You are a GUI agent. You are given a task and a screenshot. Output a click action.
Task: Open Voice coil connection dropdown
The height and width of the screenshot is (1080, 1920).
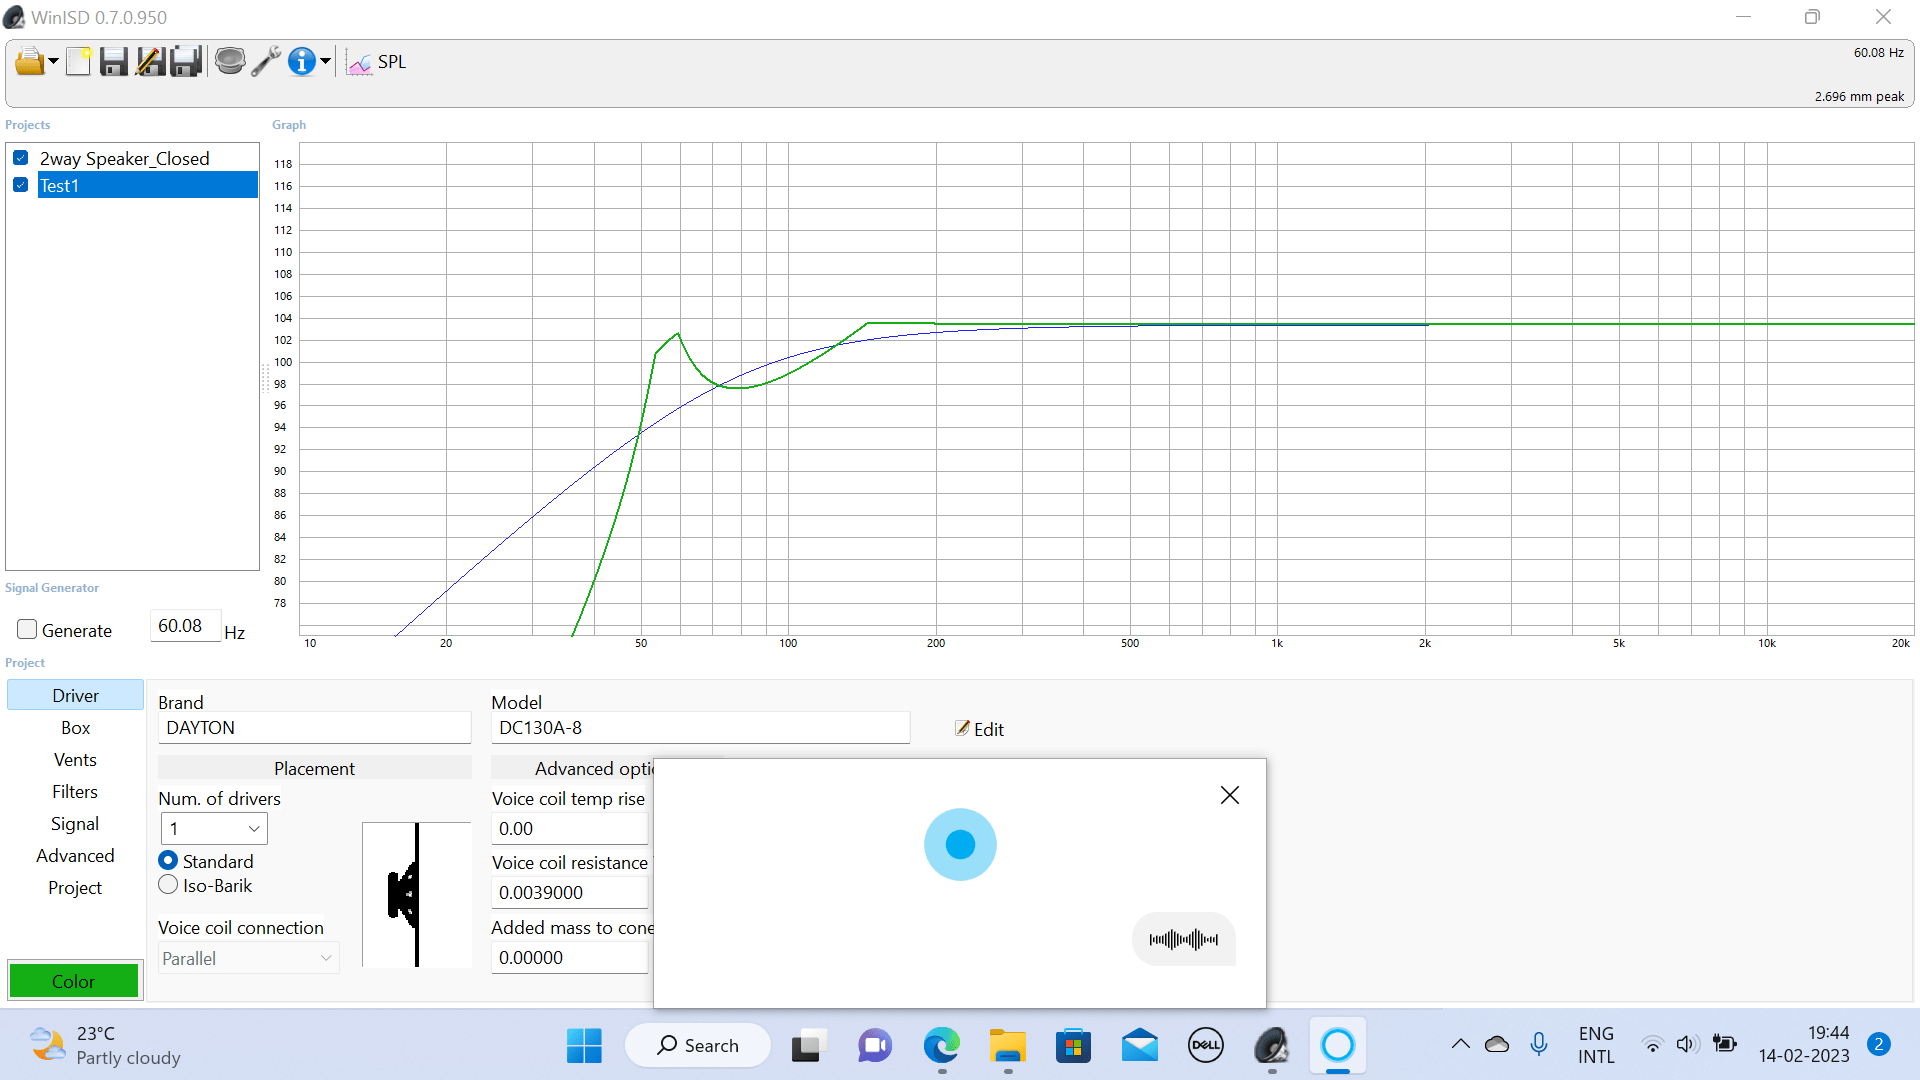coord(248,958)
